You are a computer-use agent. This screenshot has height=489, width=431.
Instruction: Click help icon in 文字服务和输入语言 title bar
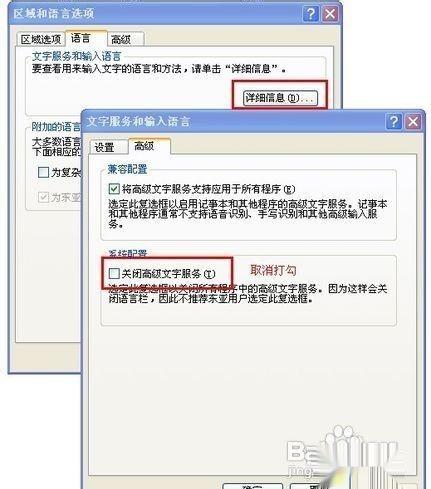tap(394, 121)
